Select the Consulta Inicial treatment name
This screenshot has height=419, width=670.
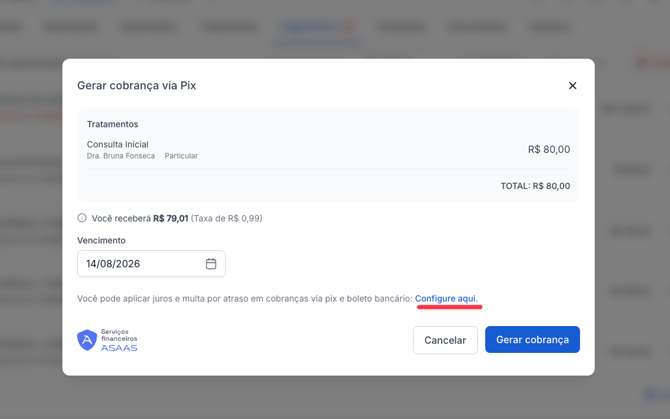(x=118, y=144)
